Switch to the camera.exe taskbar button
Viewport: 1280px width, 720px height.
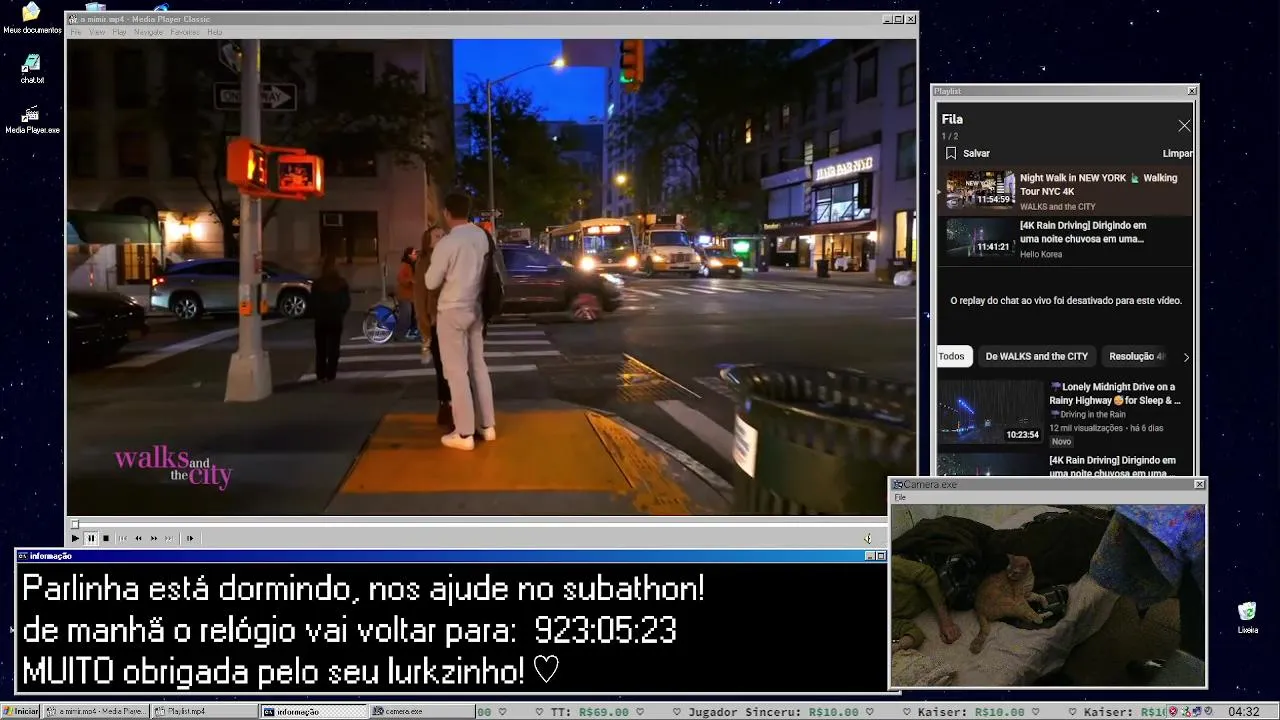coord(421,711)
